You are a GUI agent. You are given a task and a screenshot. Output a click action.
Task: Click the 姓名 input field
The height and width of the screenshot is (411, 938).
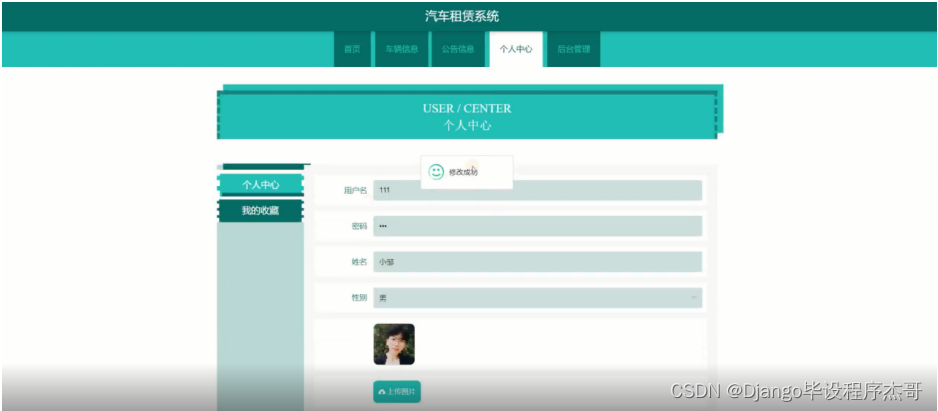(537, 262)
